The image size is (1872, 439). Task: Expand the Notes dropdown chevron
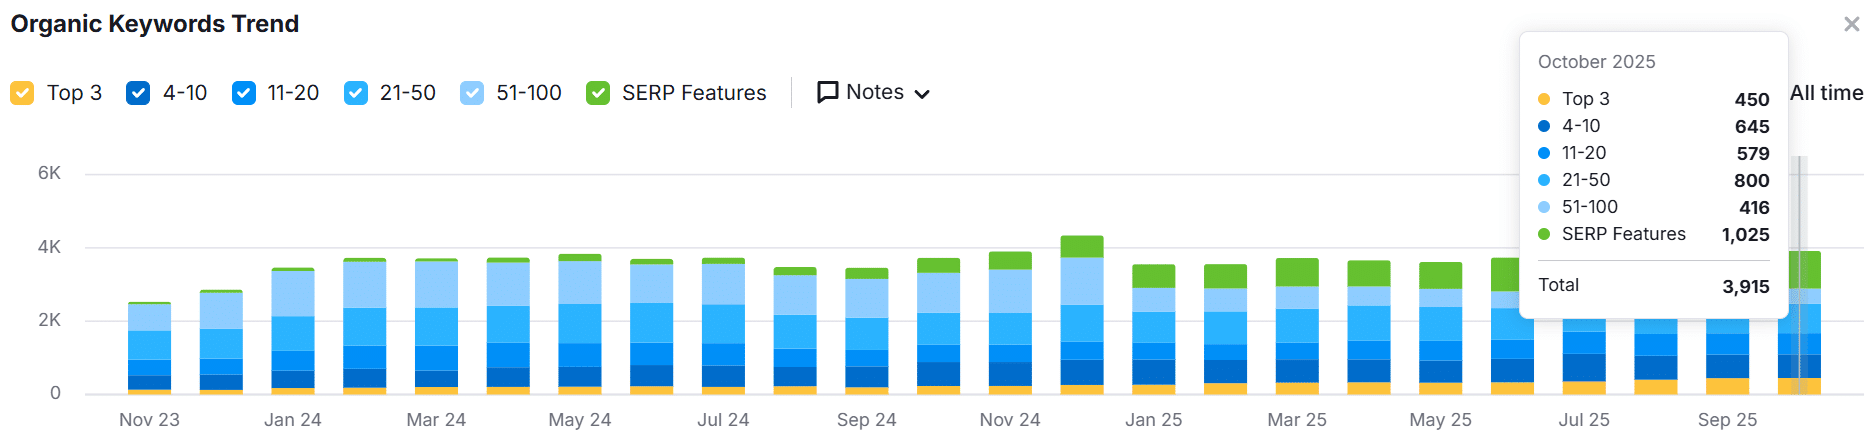[922, 94]
